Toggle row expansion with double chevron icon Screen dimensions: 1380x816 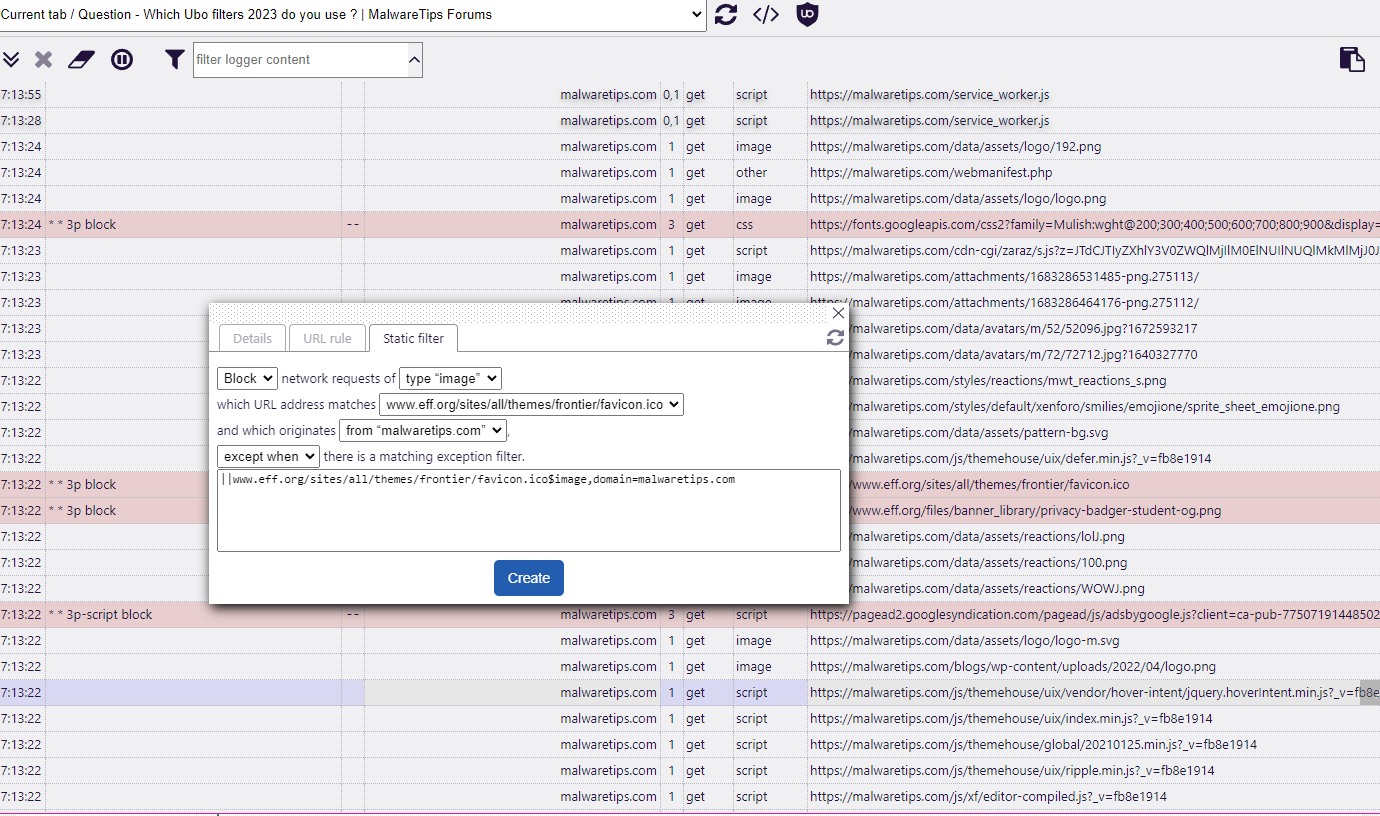(11, 60)
